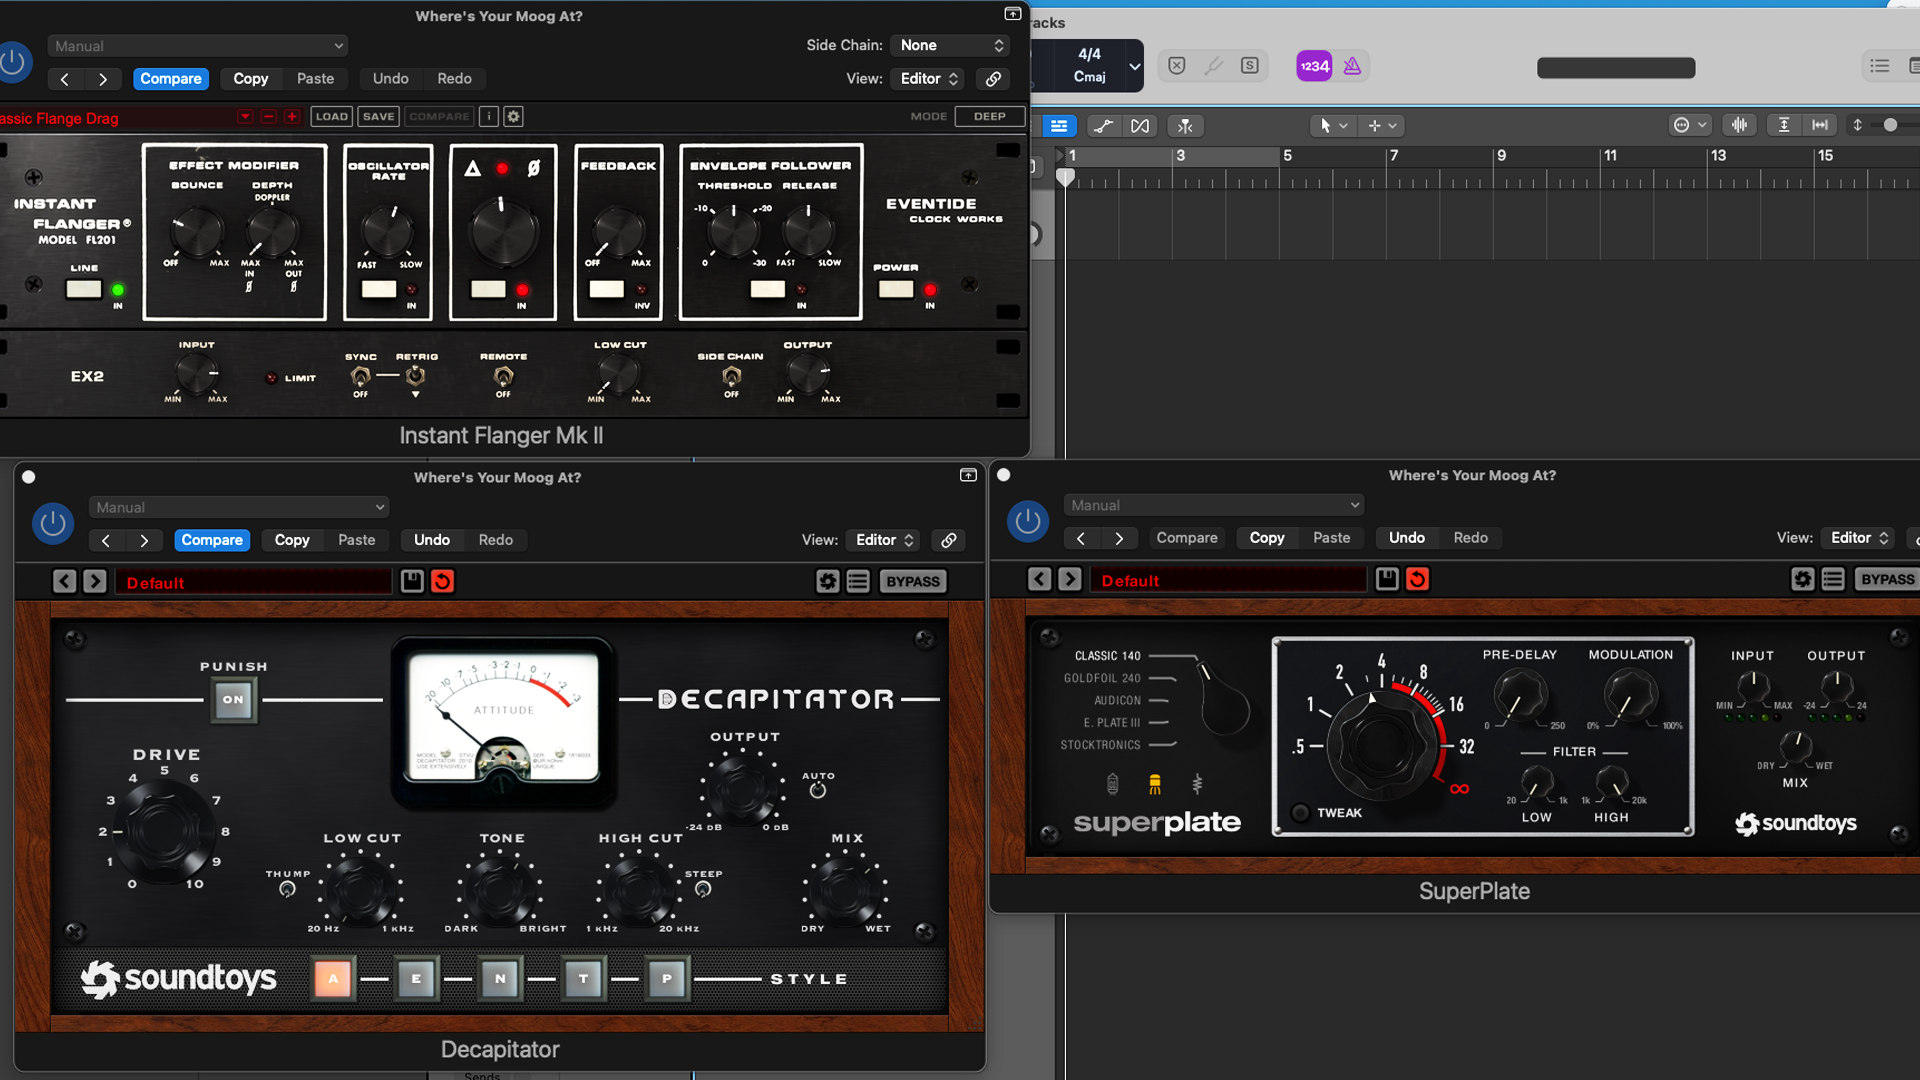Viewport: 1920px width, 1080px height.
Task: Click the Instant Flanger LOAD button
Action: [x=331, y=116]
